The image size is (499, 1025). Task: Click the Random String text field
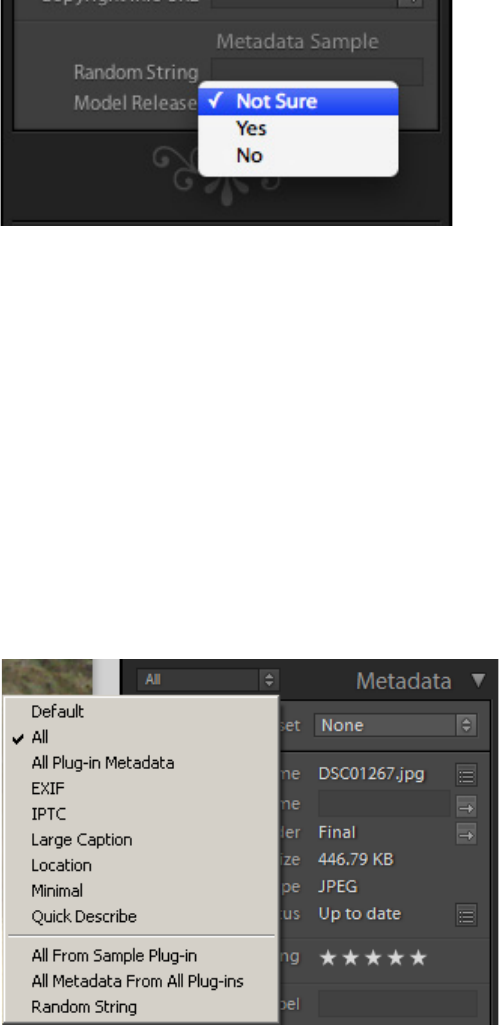coord(317,72)
